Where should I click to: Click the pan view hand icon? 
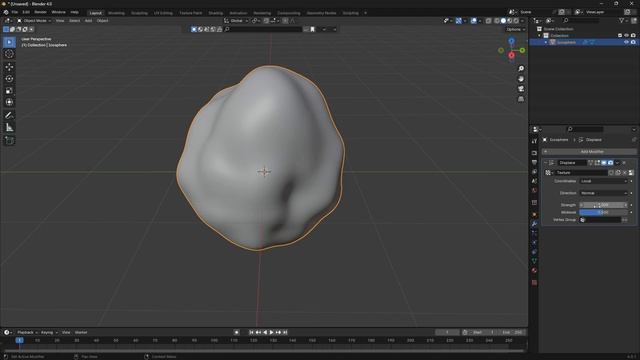point(521,79)
